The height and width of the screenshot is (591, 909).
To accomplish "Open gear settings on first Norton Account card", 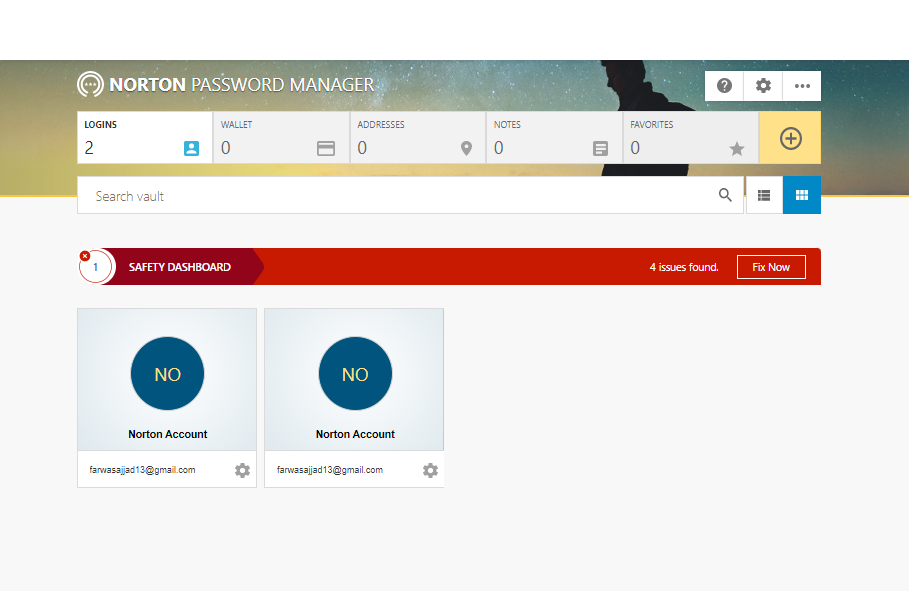I will click(x=242, y=470).
